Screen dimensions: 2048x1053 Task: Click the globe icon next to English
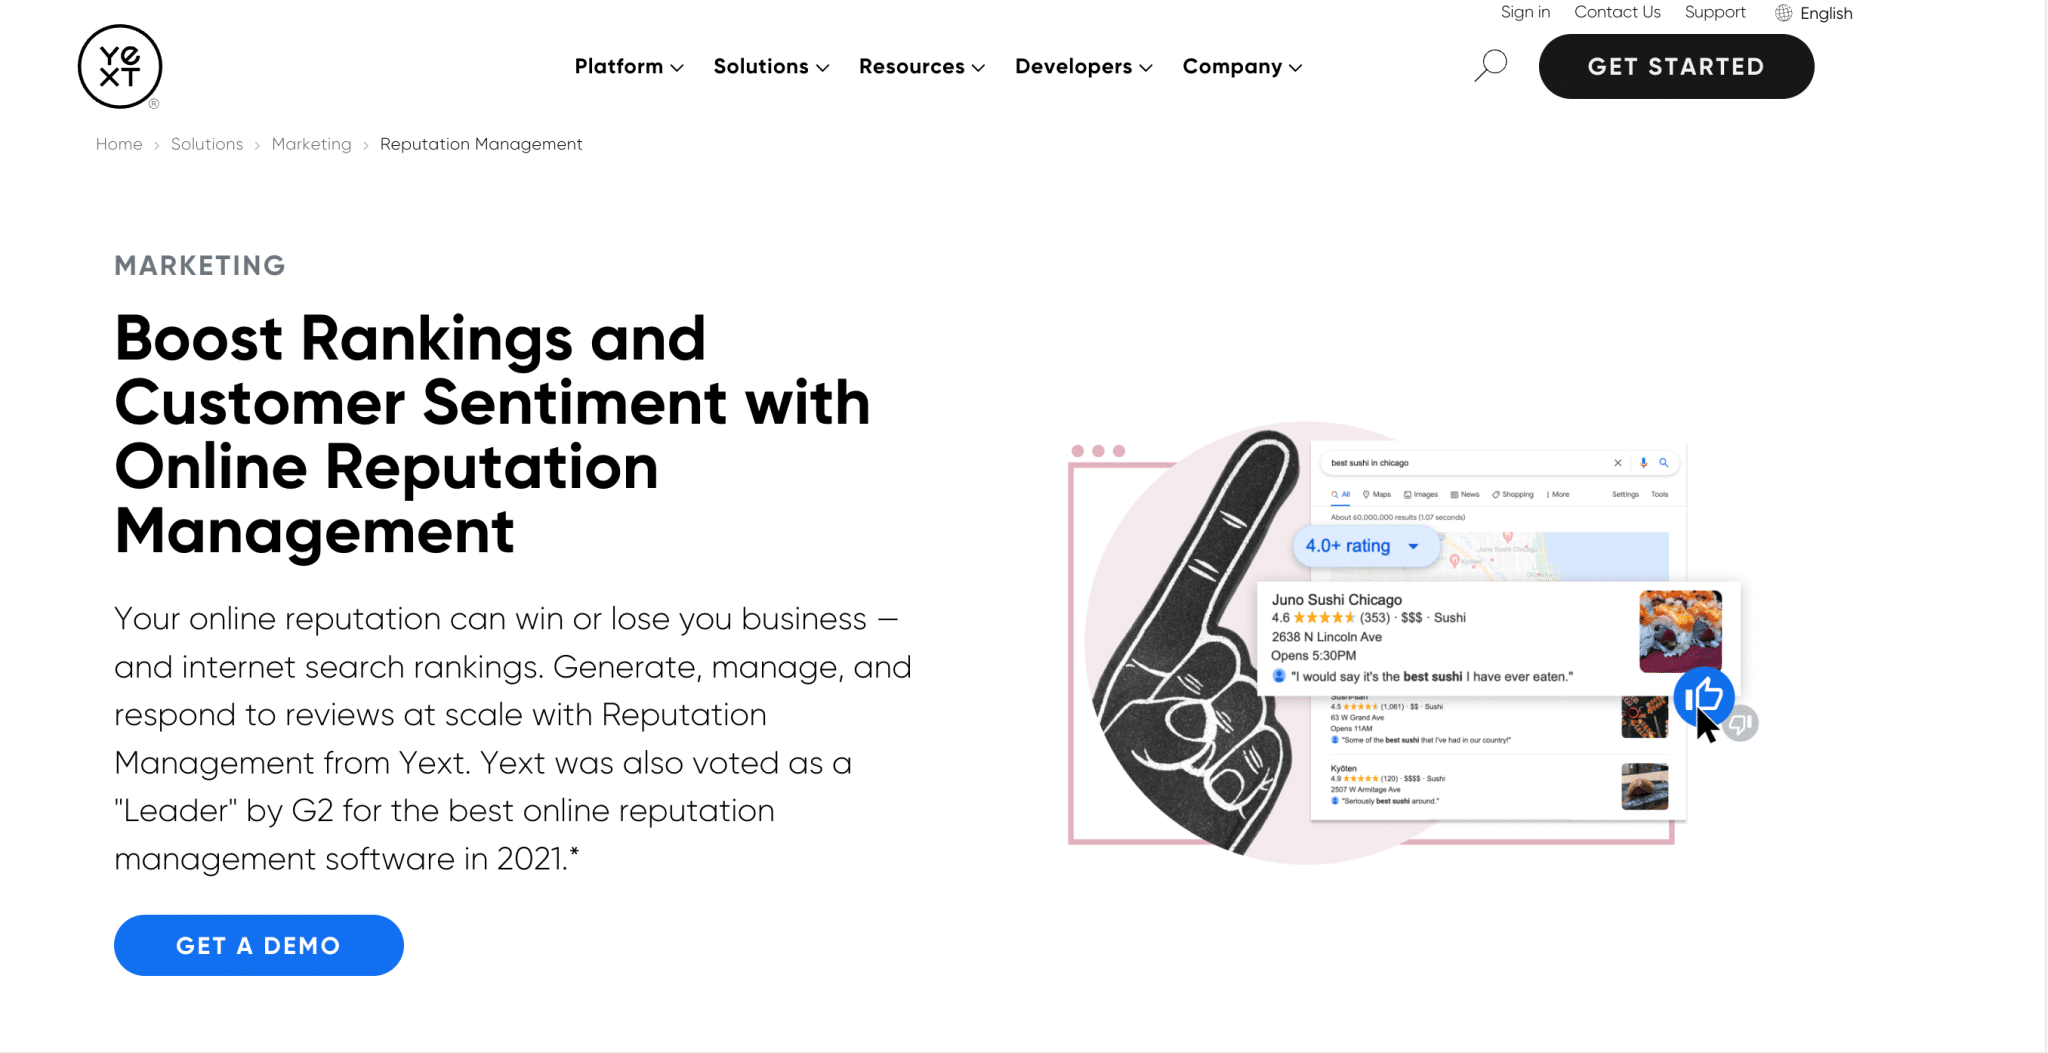1785,12
